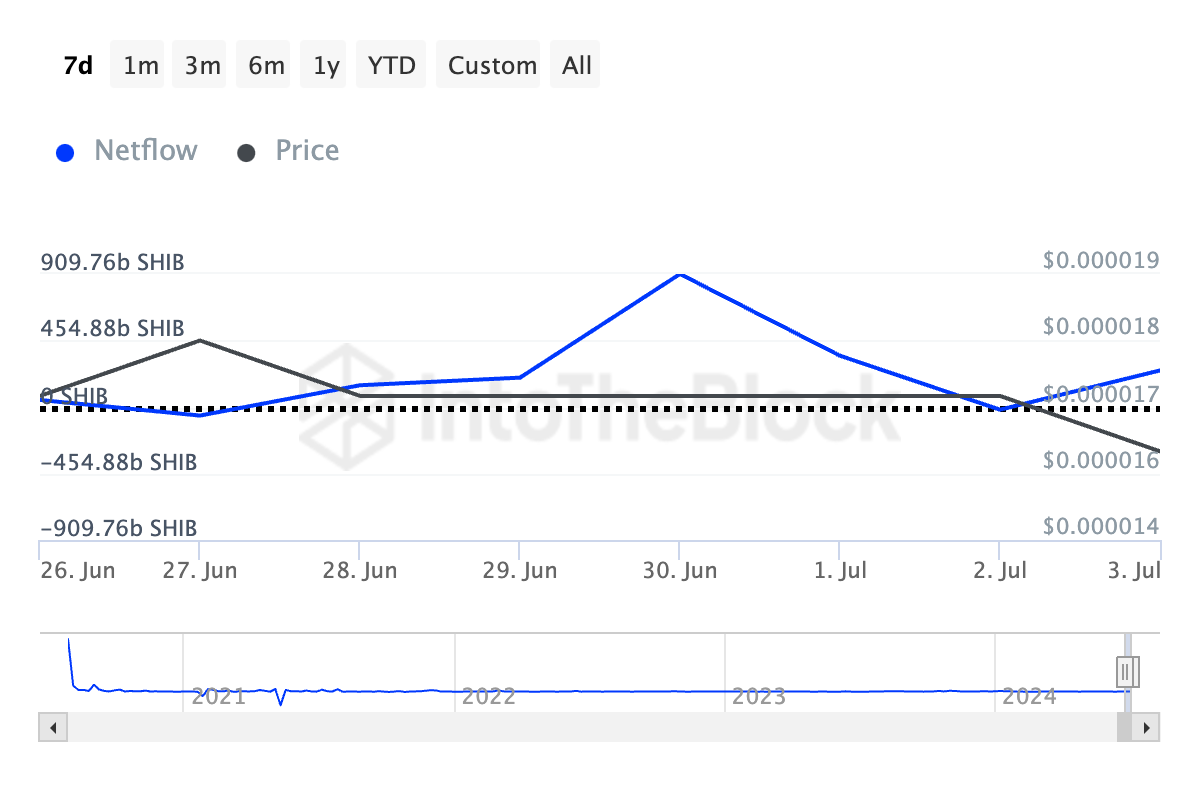Switch to the 1m time range
Screen dimensions: 1200x800
(141, 66)
